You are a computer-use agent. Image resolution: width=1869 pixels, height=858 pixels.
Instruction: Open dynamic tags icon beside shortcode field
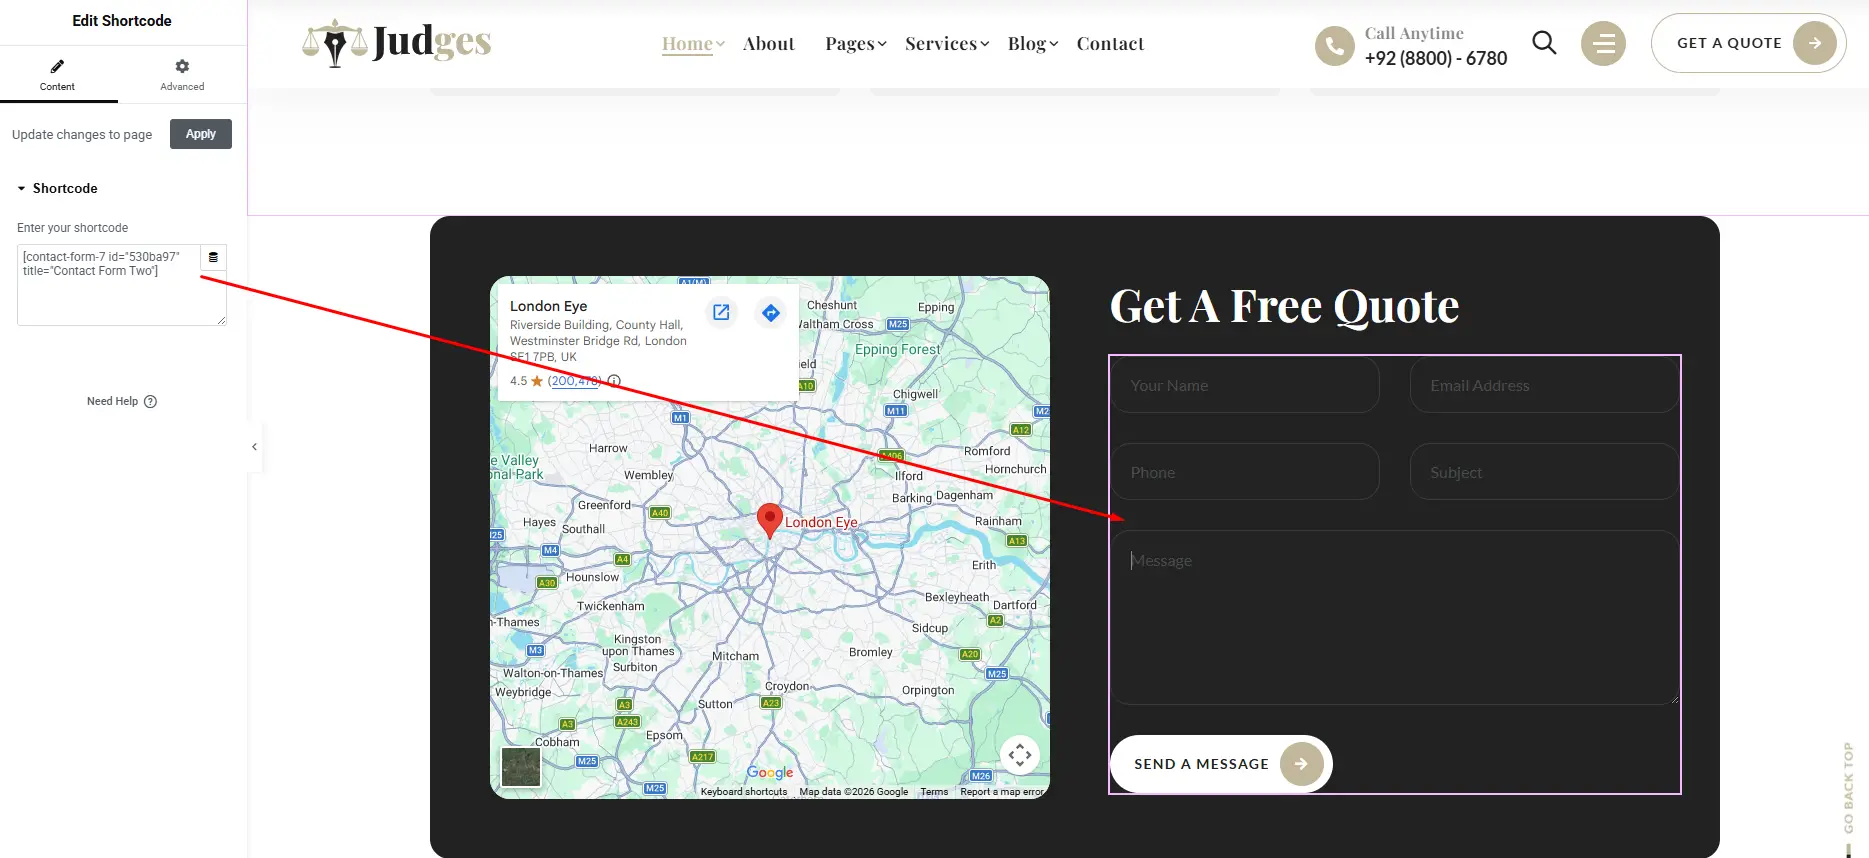tap(213, 257)
